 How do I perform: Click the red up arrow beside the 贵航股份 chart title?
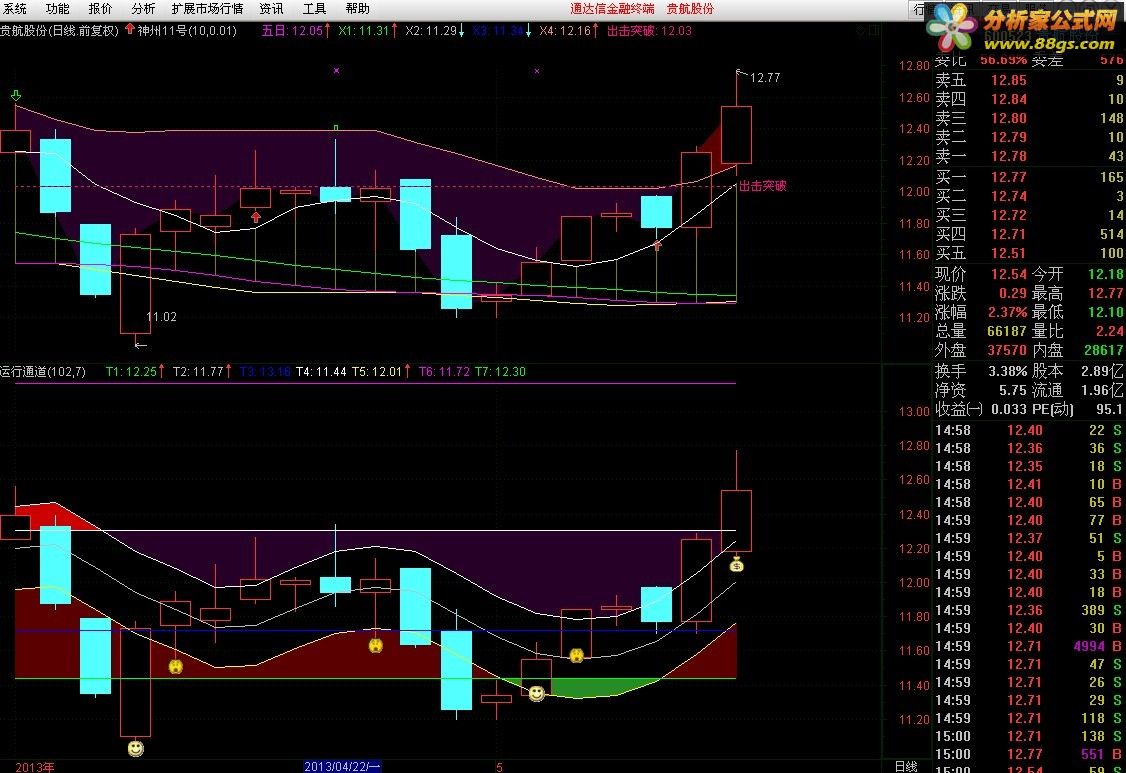[129, 29]
